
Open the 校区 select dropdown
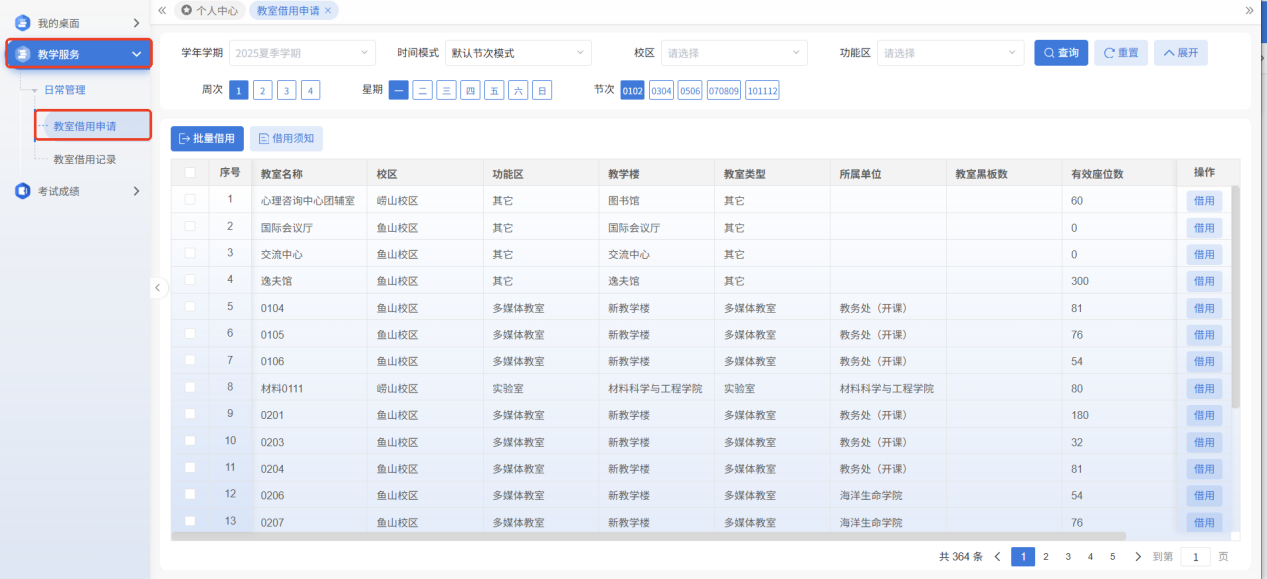[733, 53]
